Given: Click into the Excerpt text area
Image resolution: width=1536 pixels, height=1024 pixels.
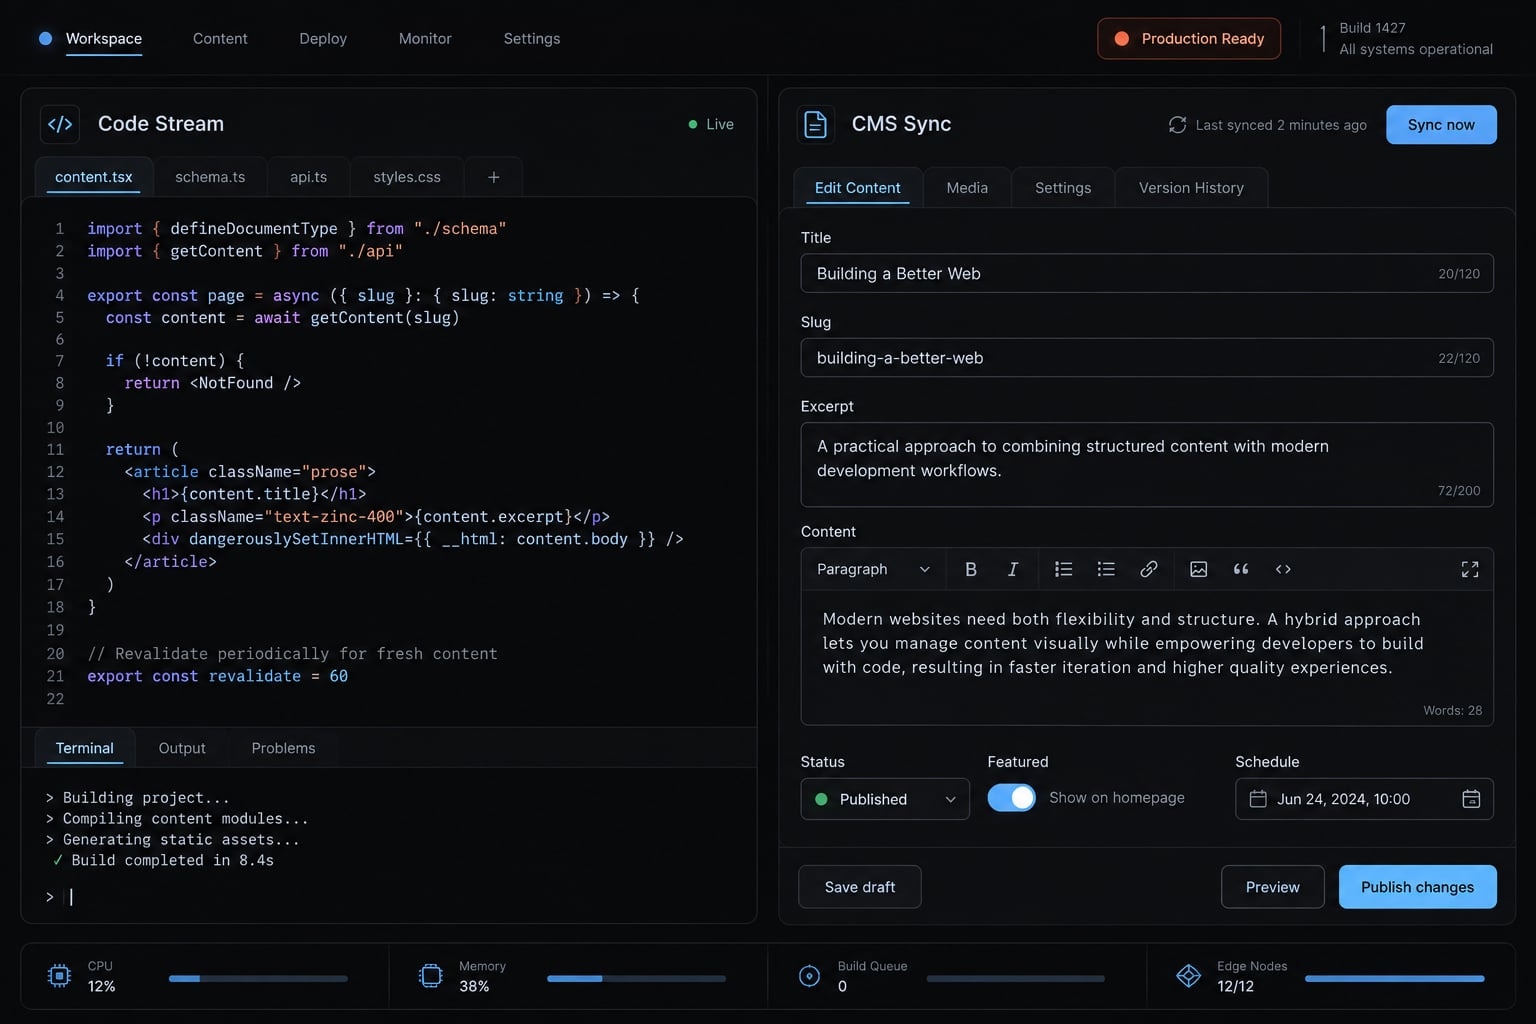Looking at the screenshot, I should coord(1147,464).
